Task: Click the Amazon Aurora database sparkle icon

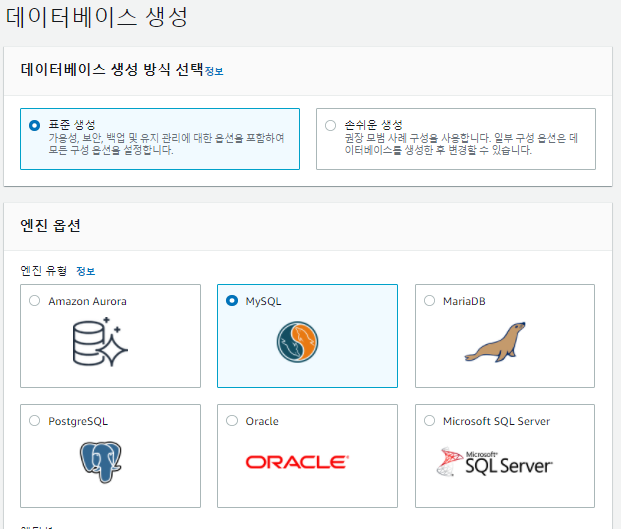Action: (x=100, y=342)
